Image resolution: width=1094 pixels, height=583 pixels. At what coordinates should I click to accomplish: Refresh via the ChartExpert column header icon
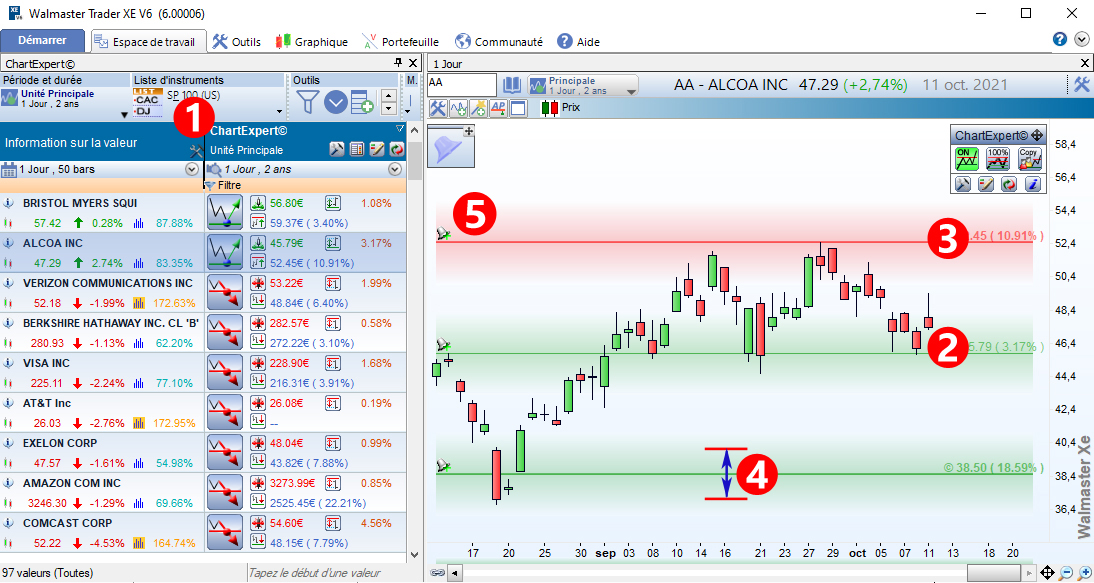pos(397,149)
